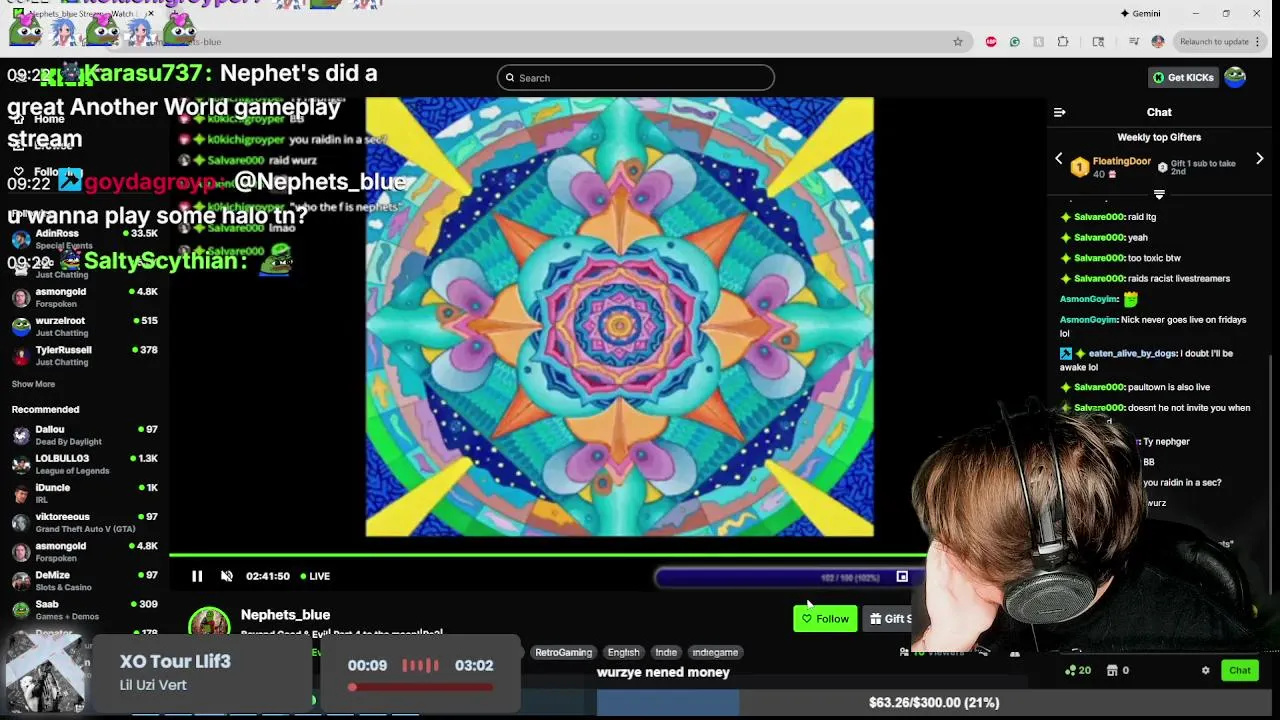Open Chrome three-dot menu
This screenshot has width=1280, height=720.
[x=1258, y=42]
